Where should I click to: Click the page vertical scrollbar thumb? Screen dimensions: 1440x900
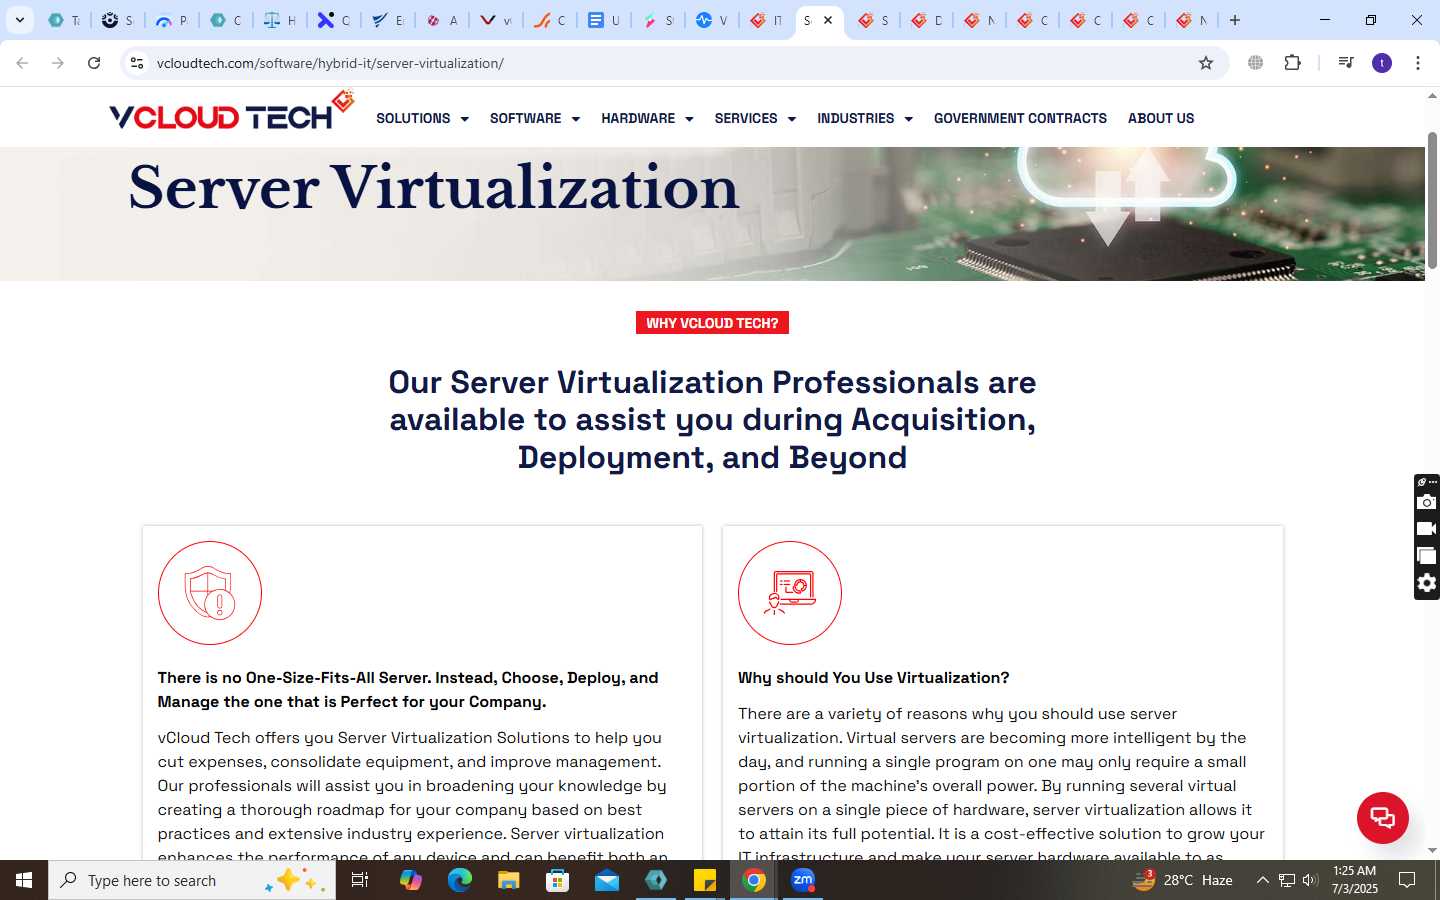coord(1432,200)
